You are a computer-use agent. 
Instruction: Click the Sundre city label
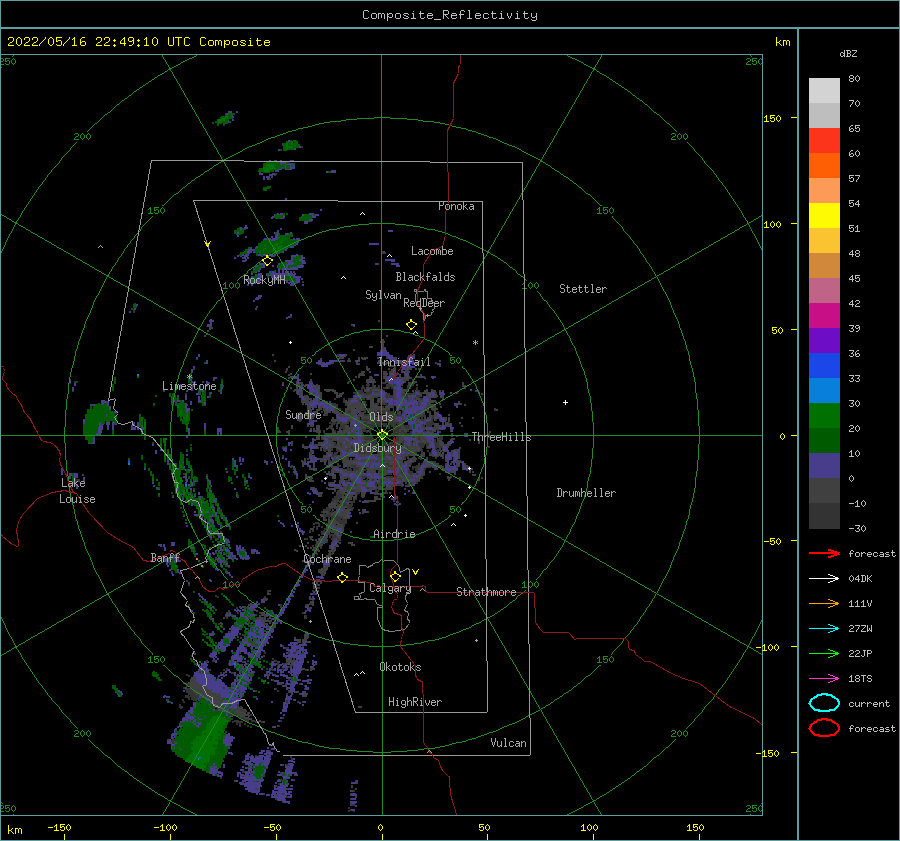(303, 414)
